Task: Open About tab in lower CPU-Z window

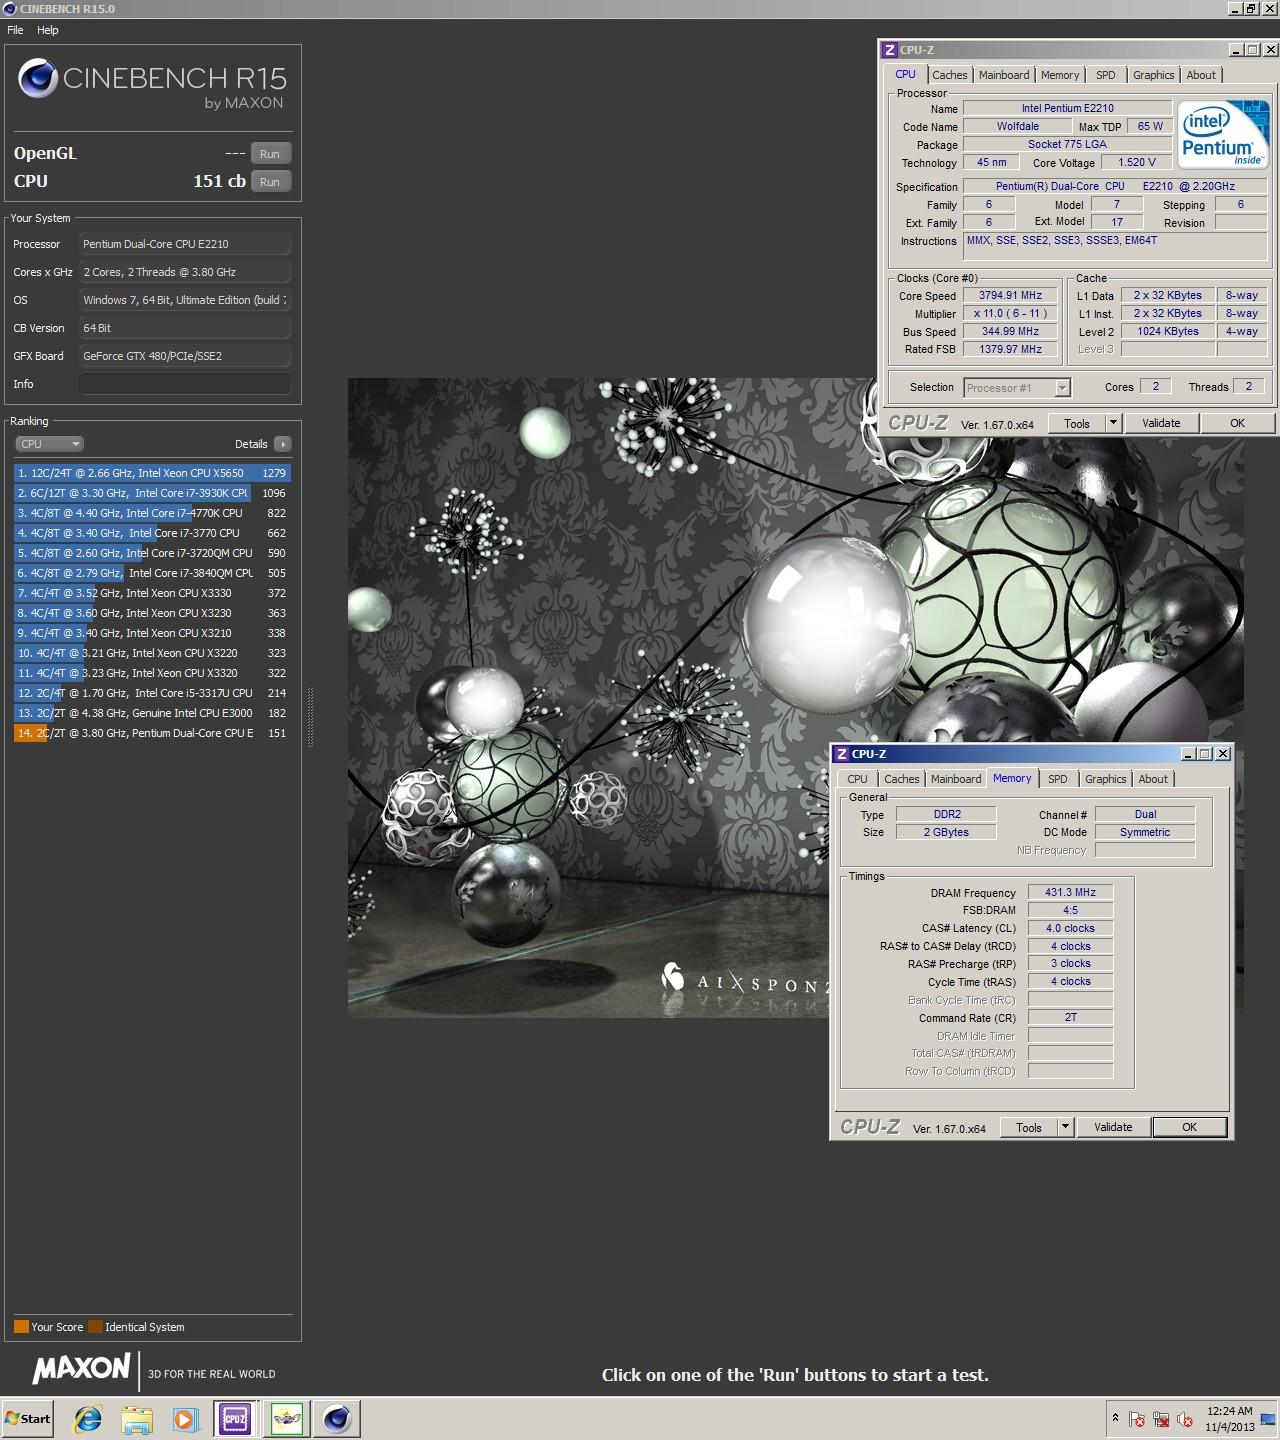Action: click(x=1153, y=779)
